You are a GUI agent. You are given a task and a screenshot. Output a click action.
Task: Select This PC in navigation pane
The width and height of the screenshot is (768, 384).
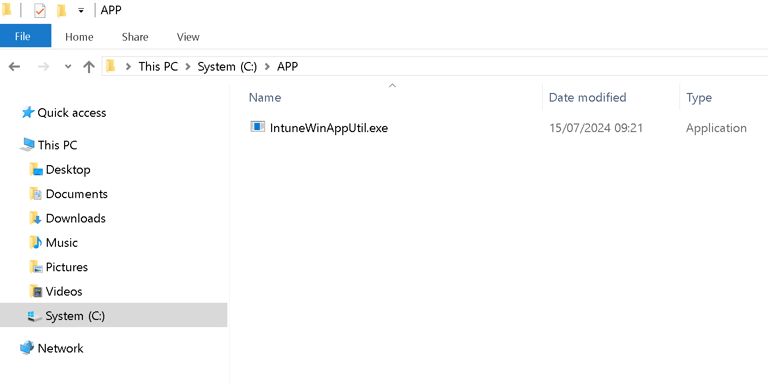pyautogui.click(x=57, y=145)
